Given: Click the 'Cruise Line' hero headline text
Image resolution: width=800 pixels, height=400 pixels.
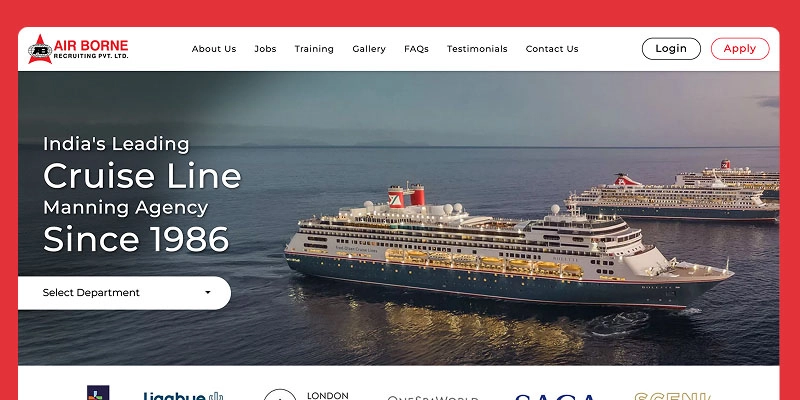Looking at the screenshot, I should [x=142, y=176].
